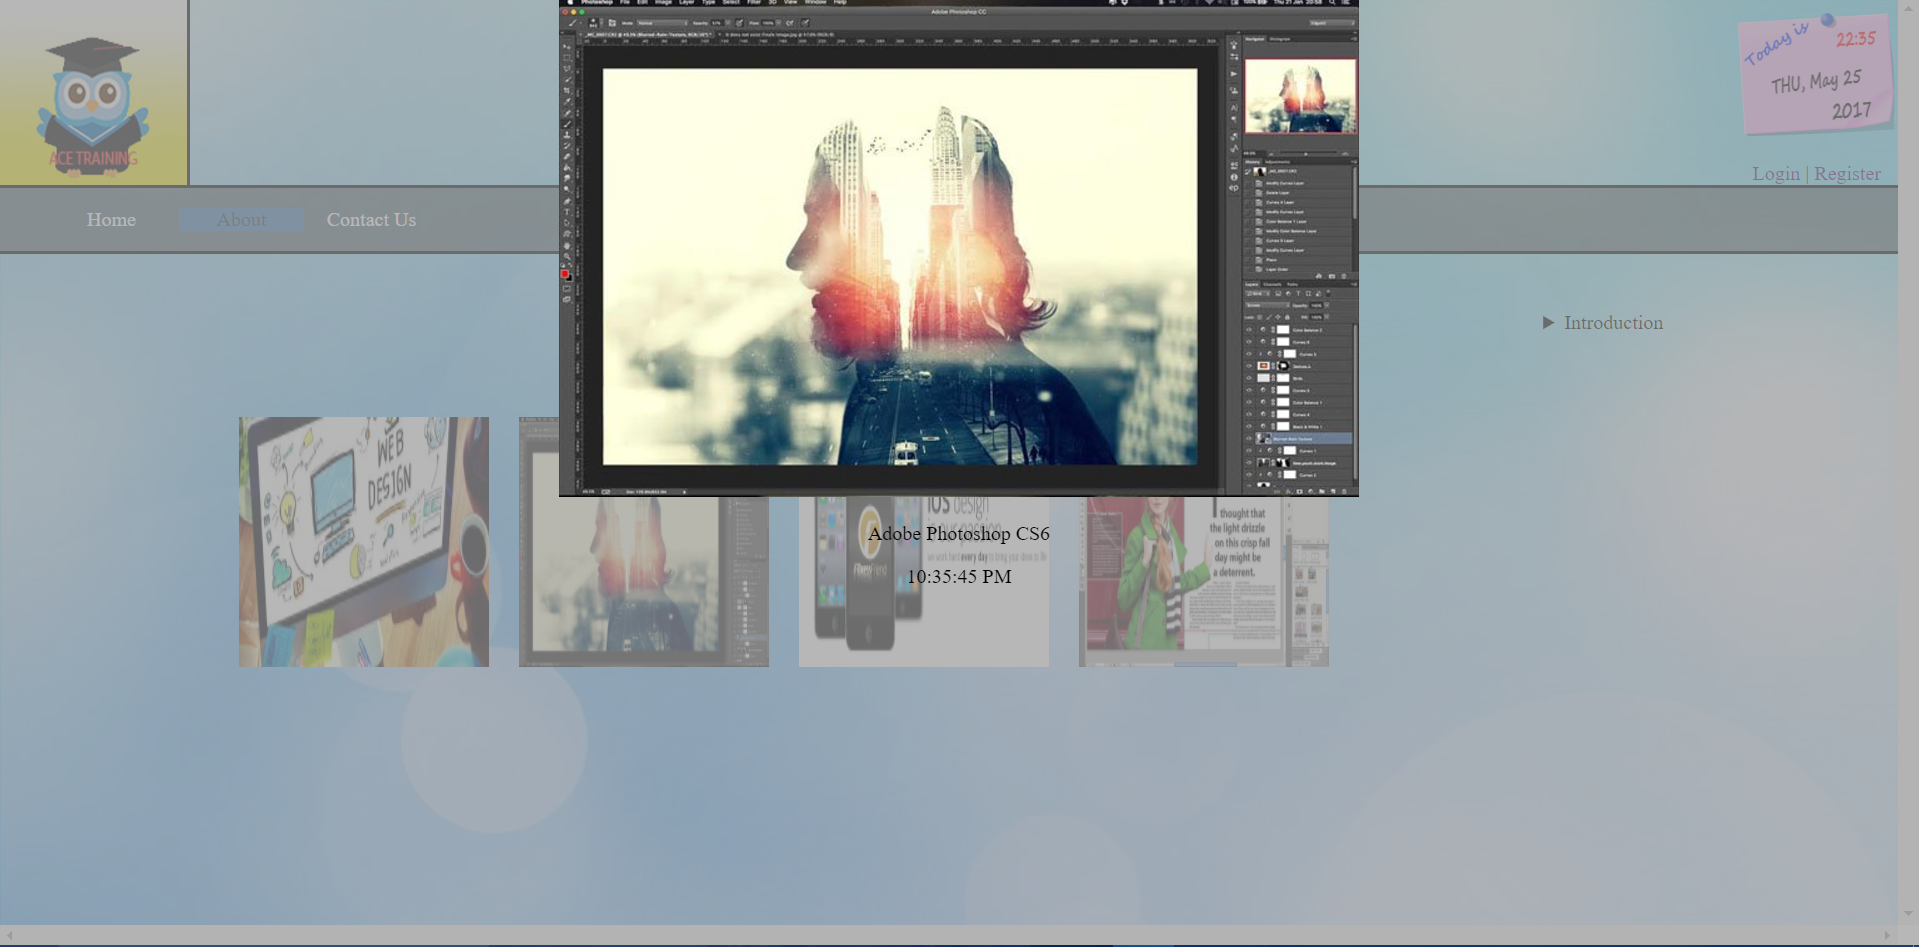
Task: Click the 10:35:45 PM clock text
Action: [x=959, y=577]
